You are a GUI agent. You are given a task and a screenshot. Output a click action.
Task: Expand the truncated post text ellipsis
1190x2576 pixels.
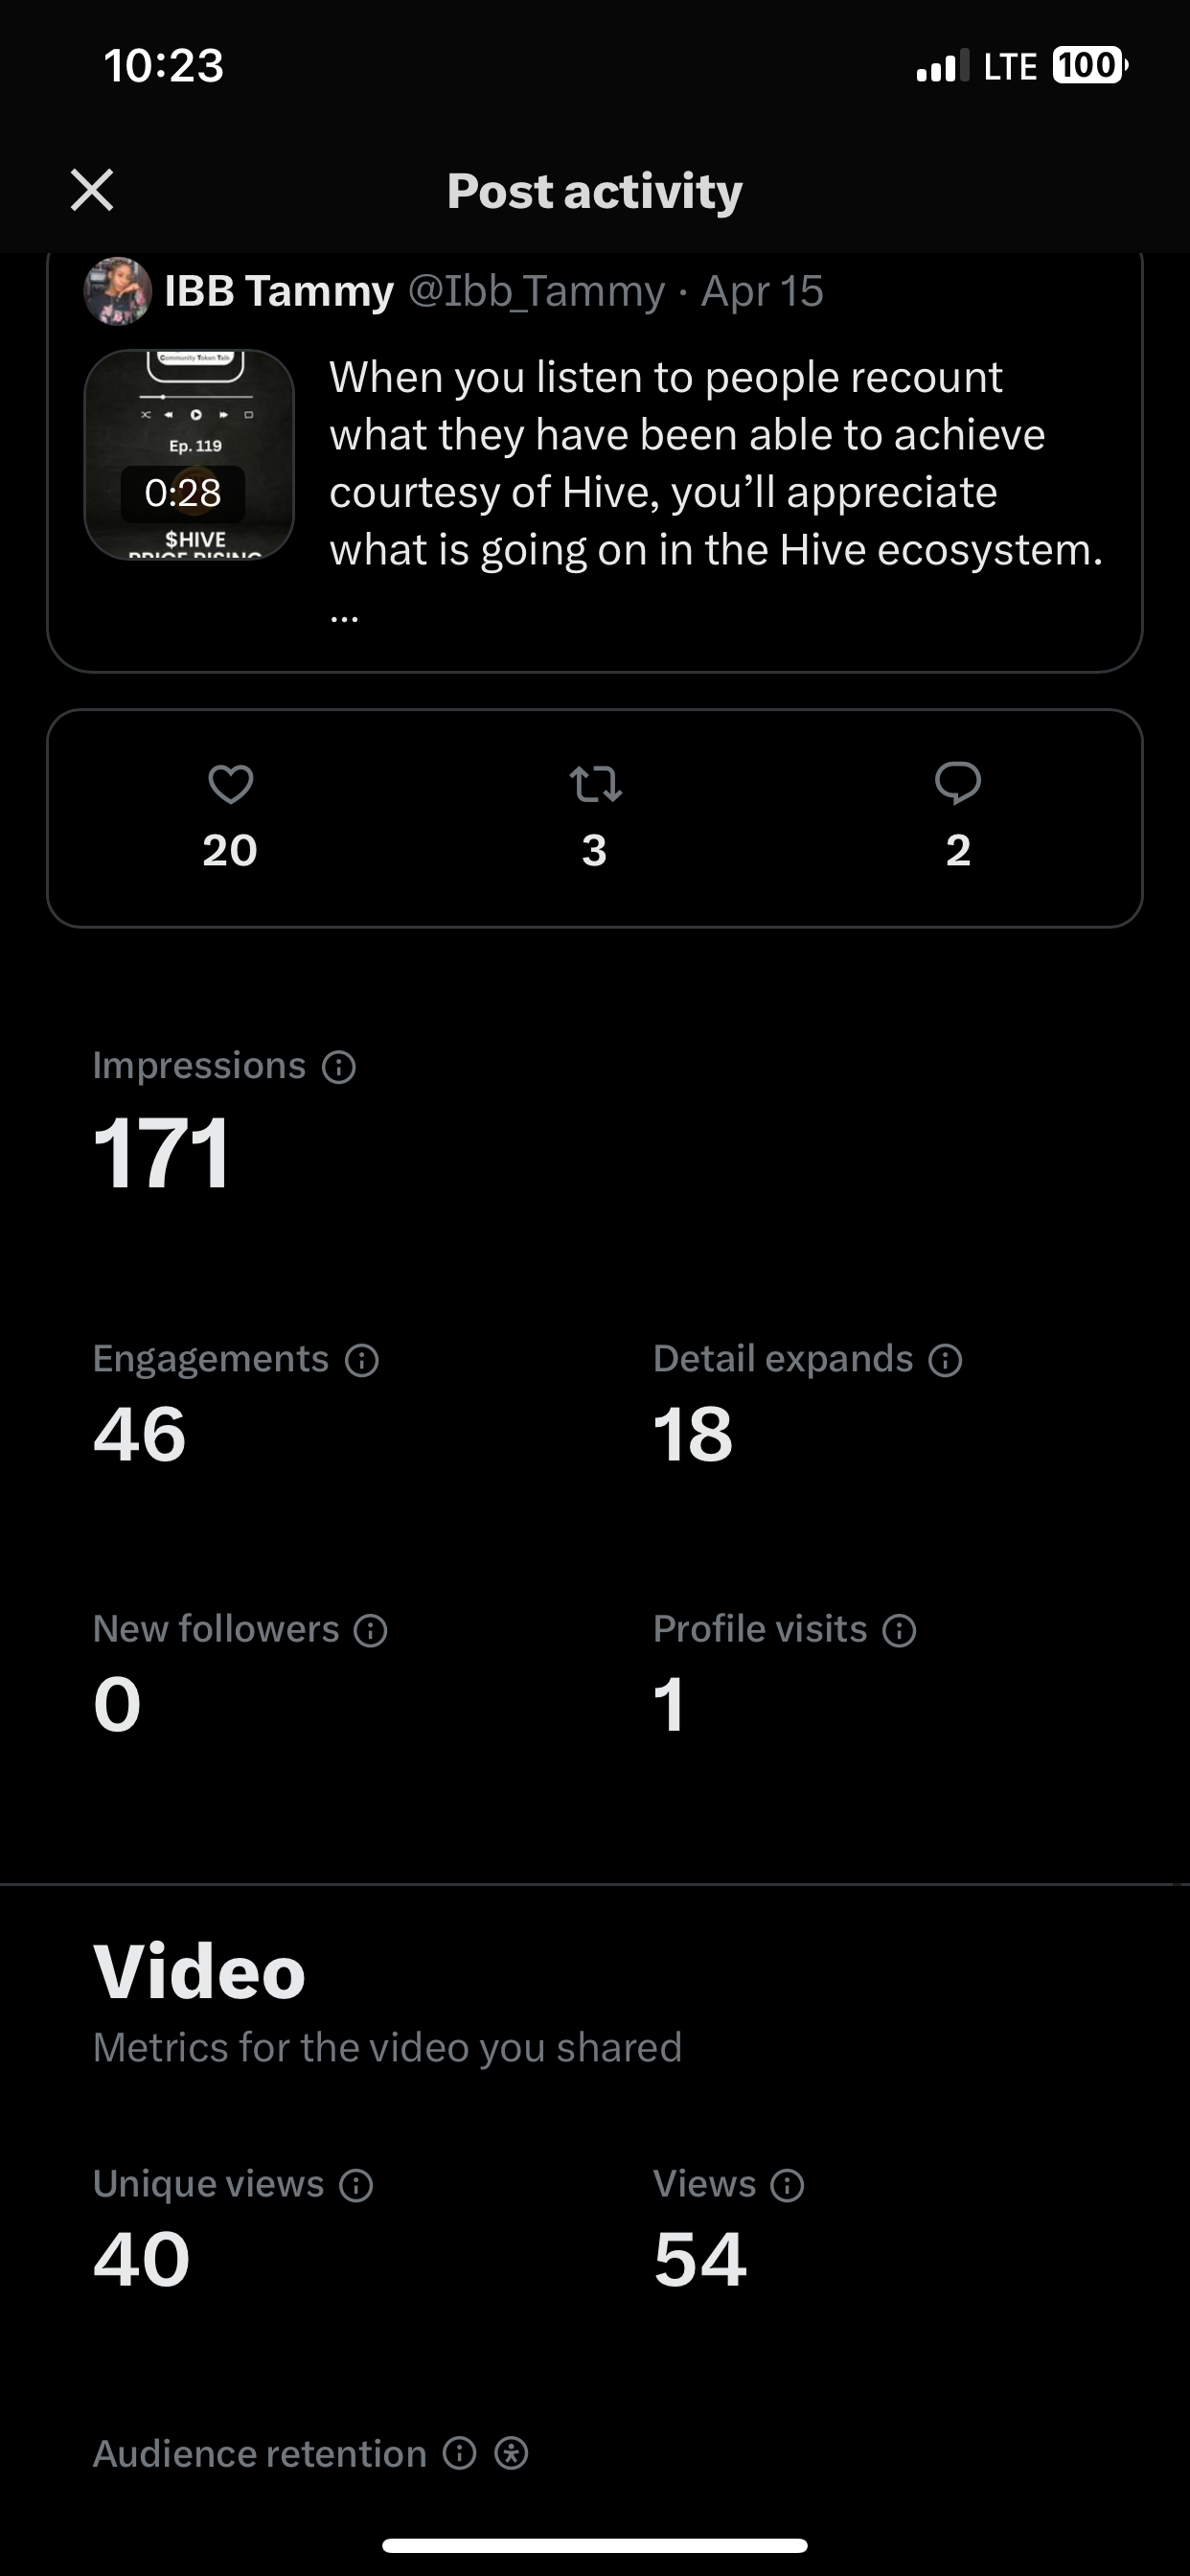(344, 617)
